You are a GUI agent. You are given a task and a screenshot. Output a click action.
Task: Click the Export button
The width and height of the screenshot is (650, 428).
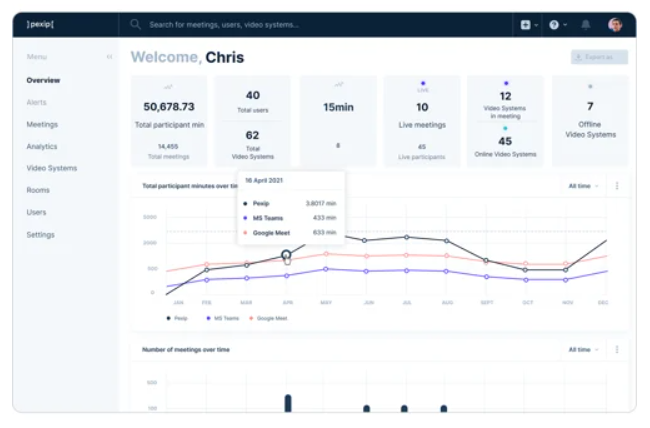(599, 58)
